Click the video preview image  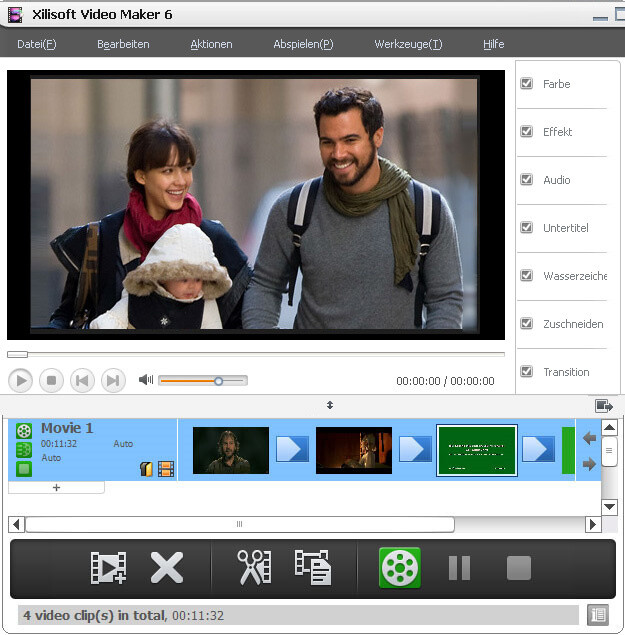(x=254, y=204)
